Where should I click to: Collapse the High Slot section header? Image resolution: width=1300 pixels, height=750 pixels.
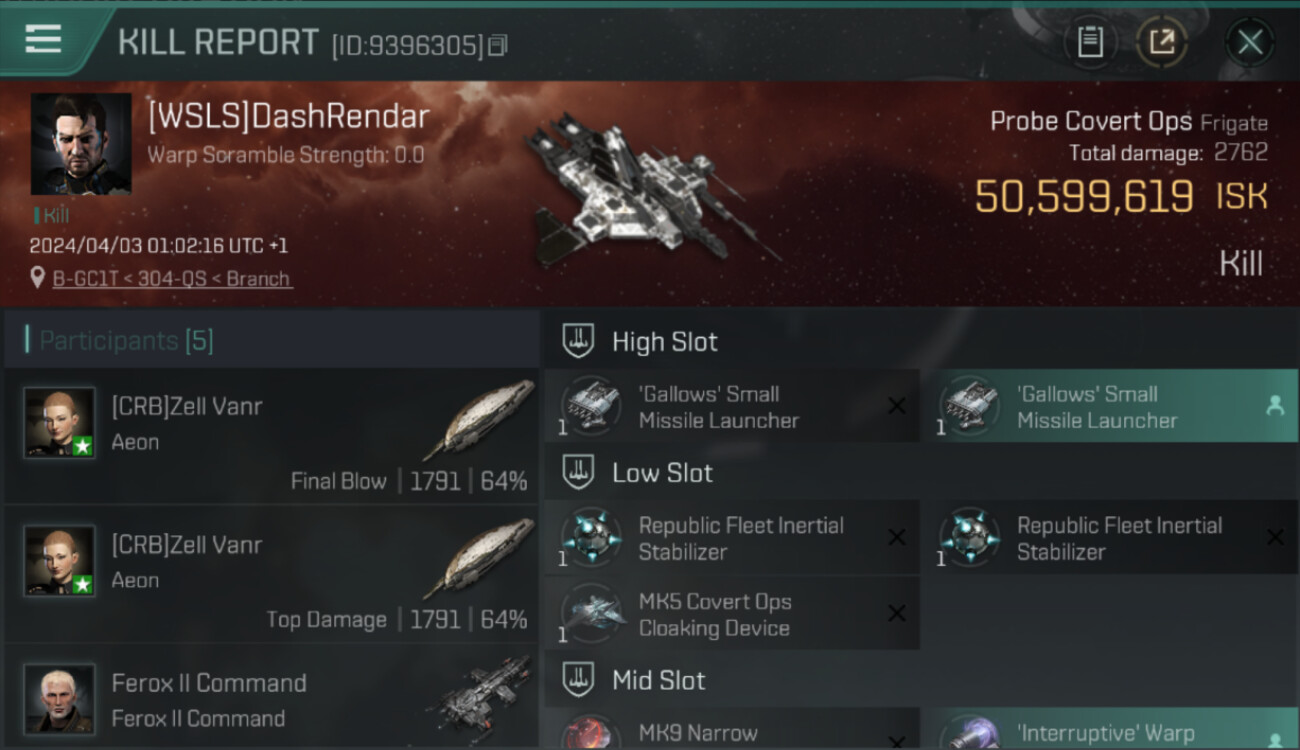(x=921, y=341)
